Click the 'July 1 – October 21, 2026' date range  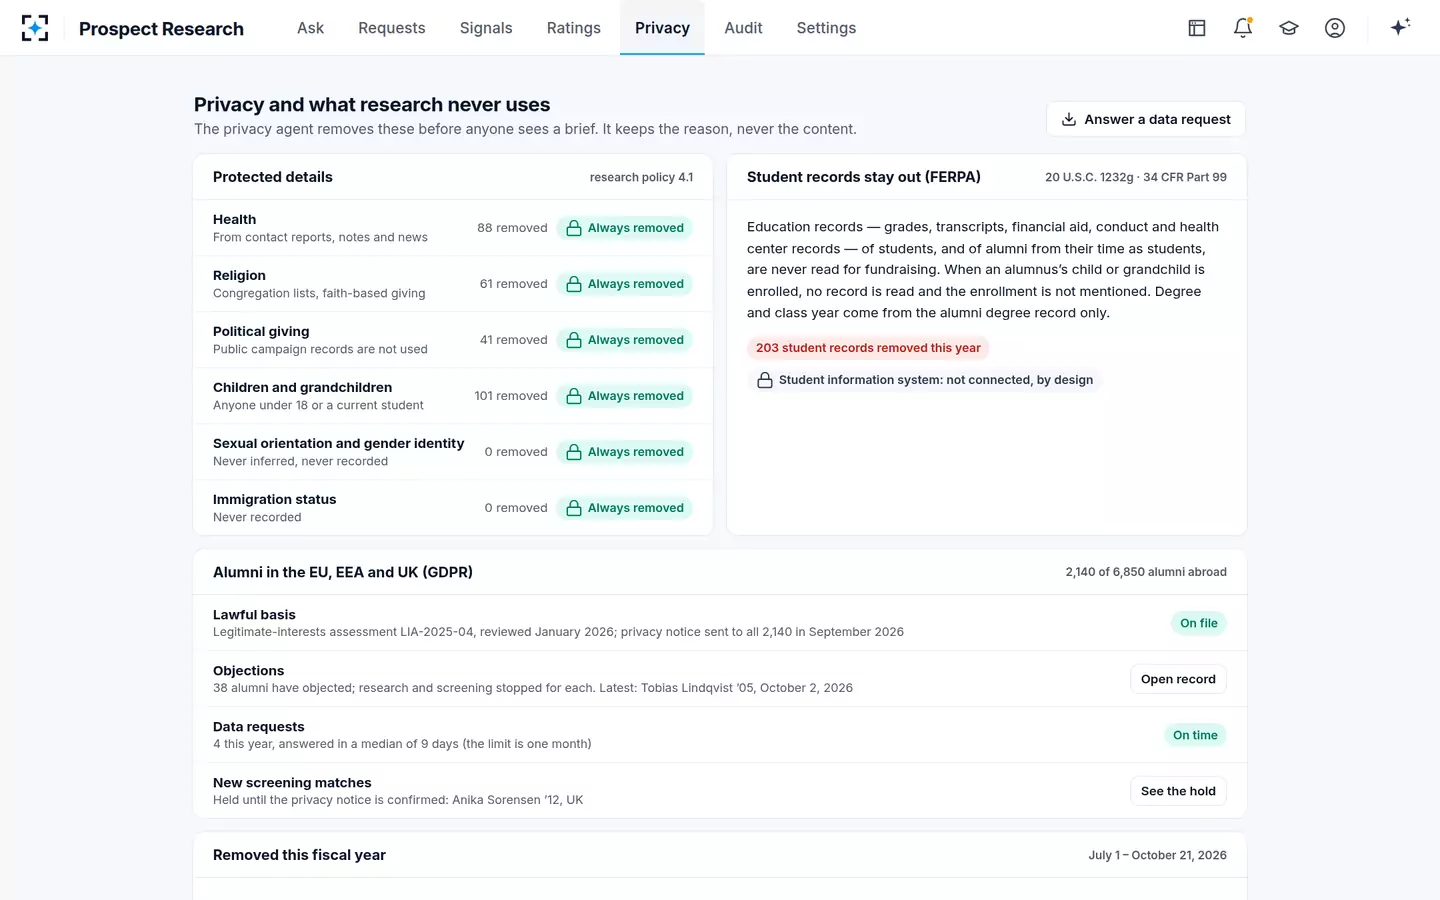tap(1157, 855)
